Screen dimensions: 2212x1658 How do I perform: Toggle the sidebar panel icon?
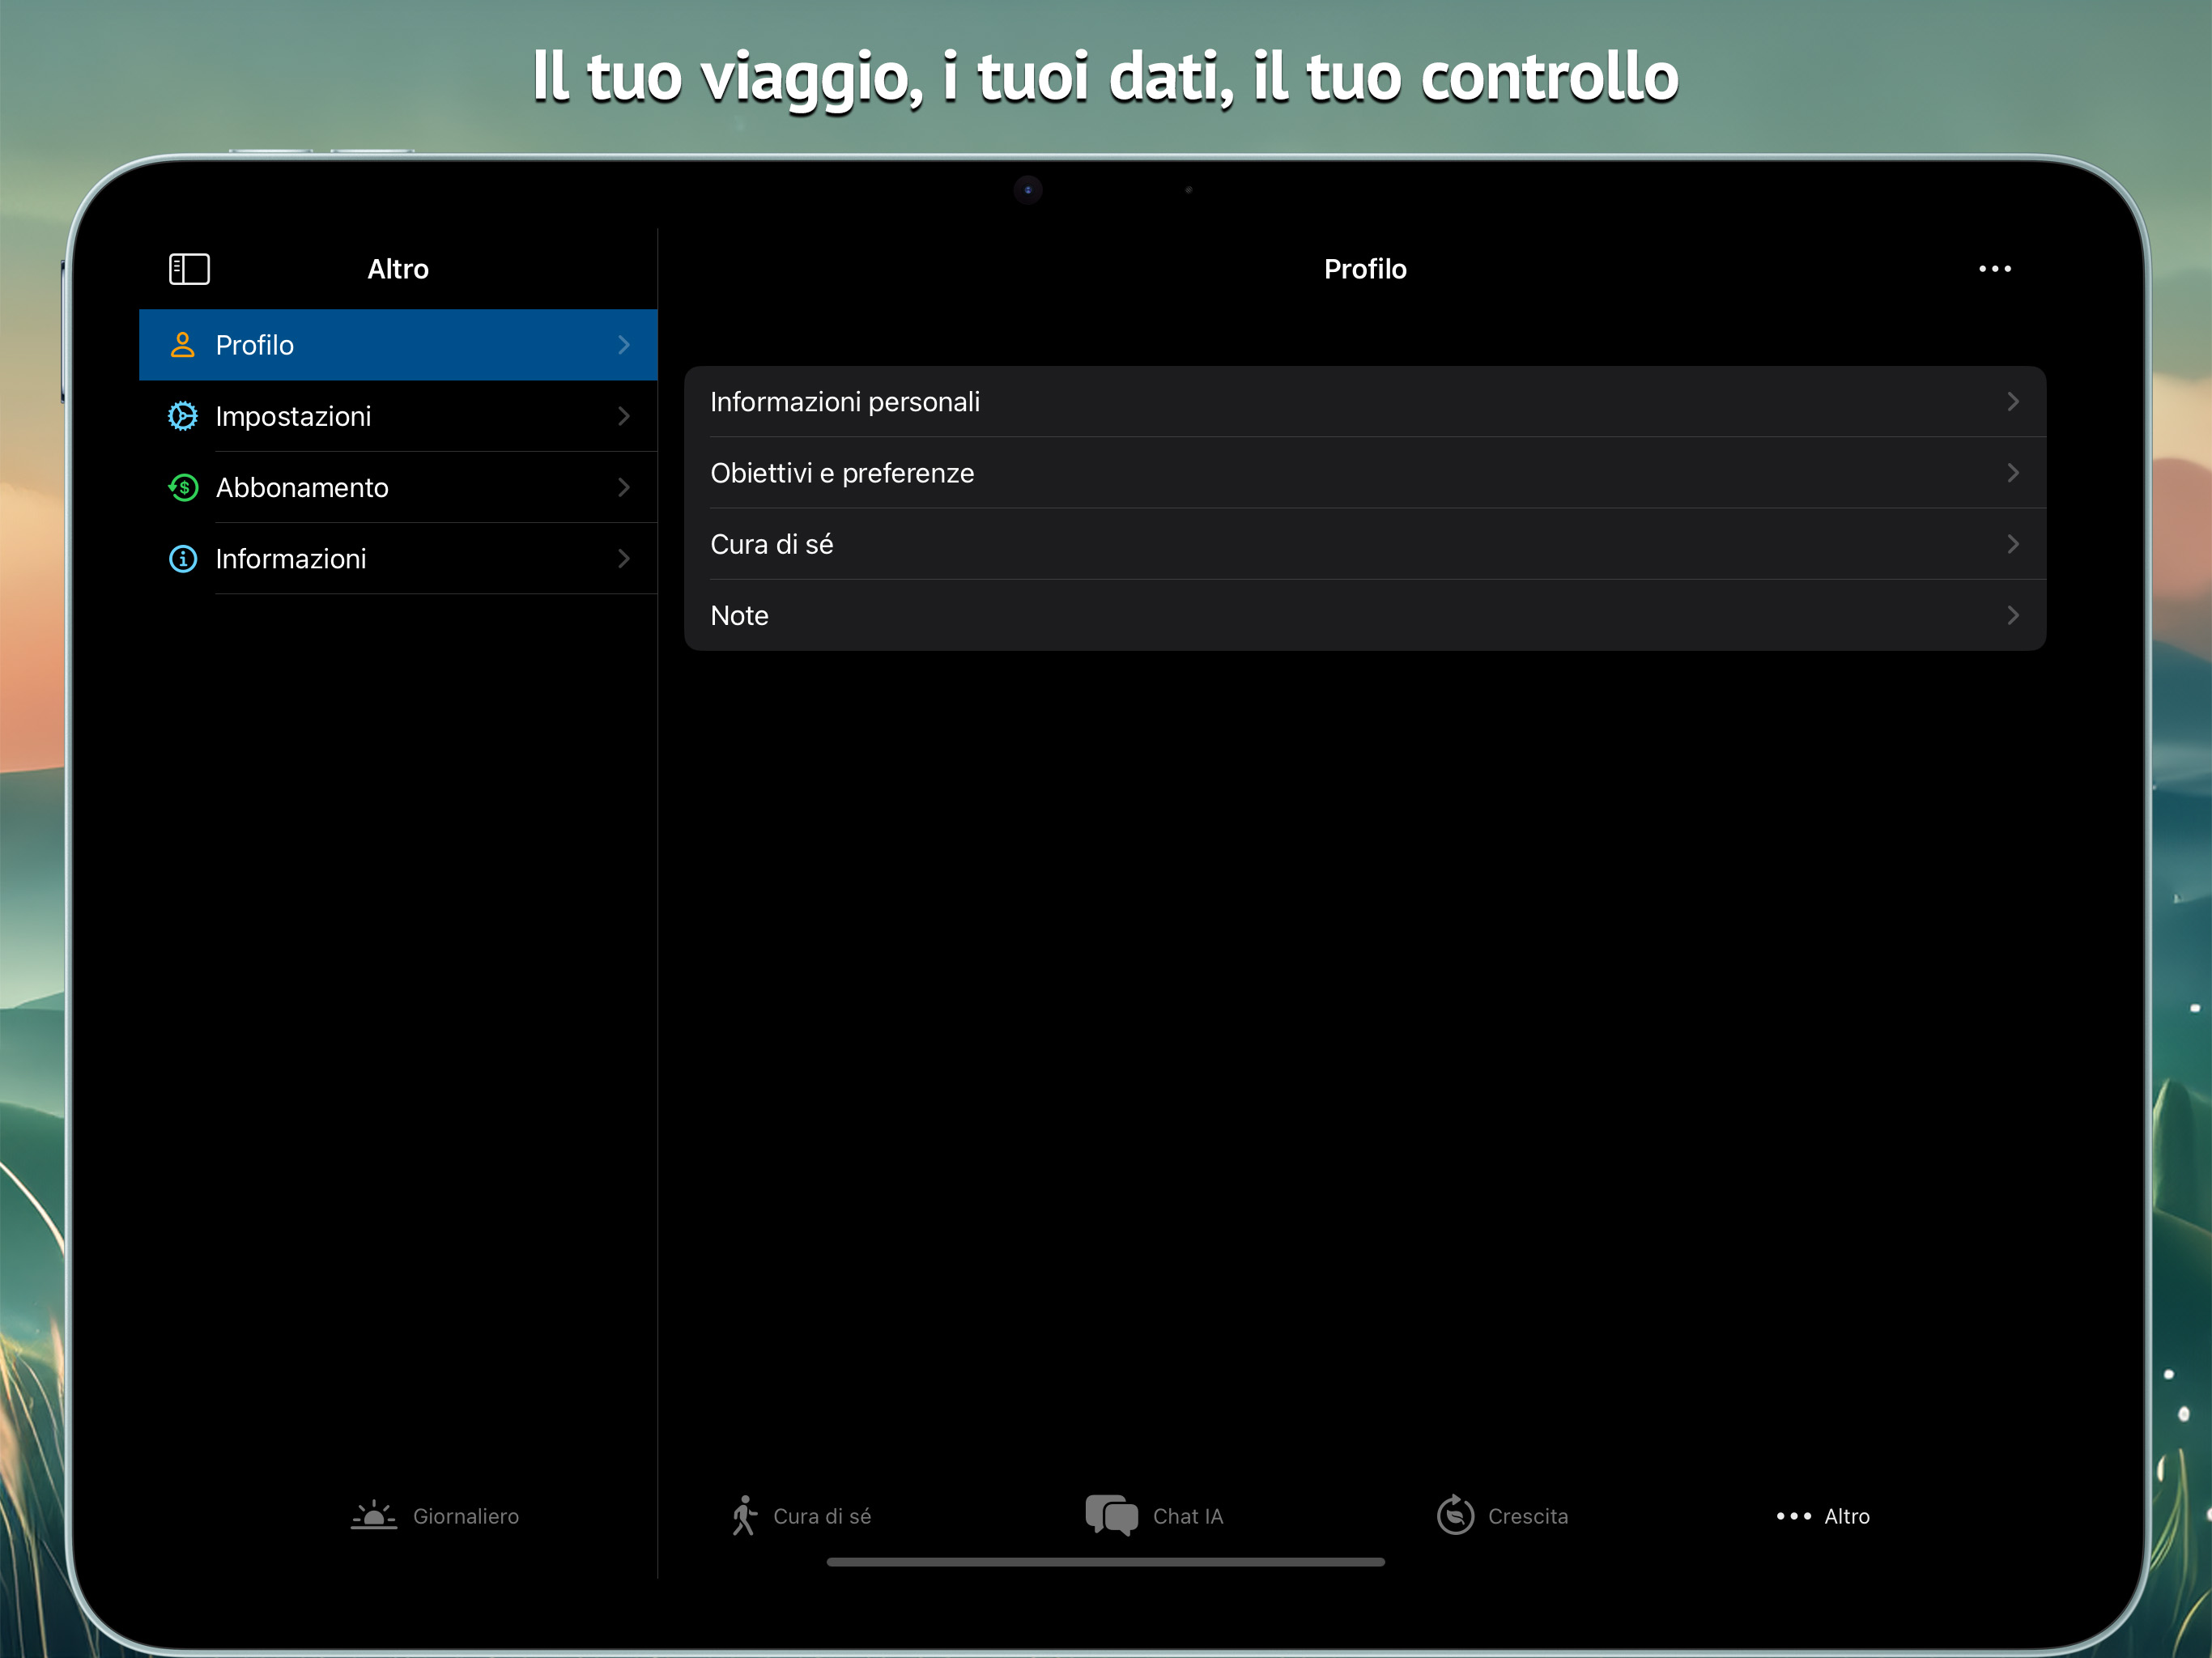coord(189,269)
